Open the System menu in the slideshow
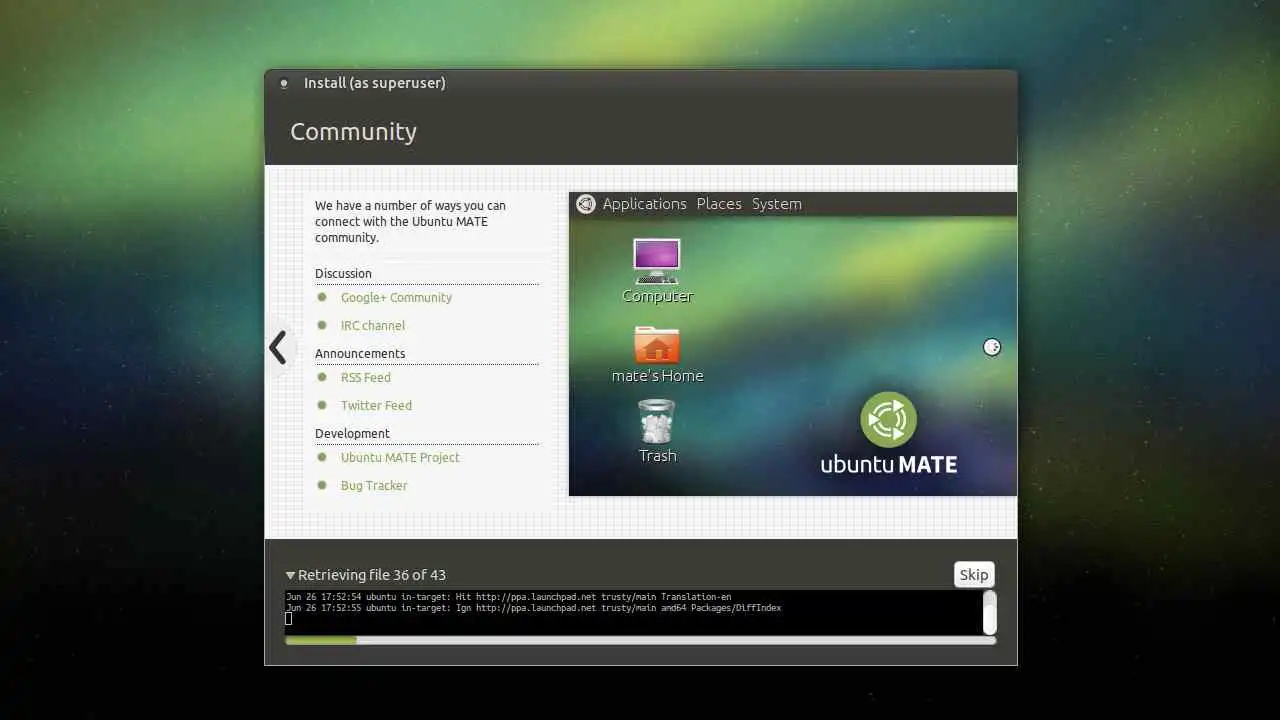Image resolution: width=1280 pixels, height=720 pixels. pyautogui.click(x=777, y=204)
